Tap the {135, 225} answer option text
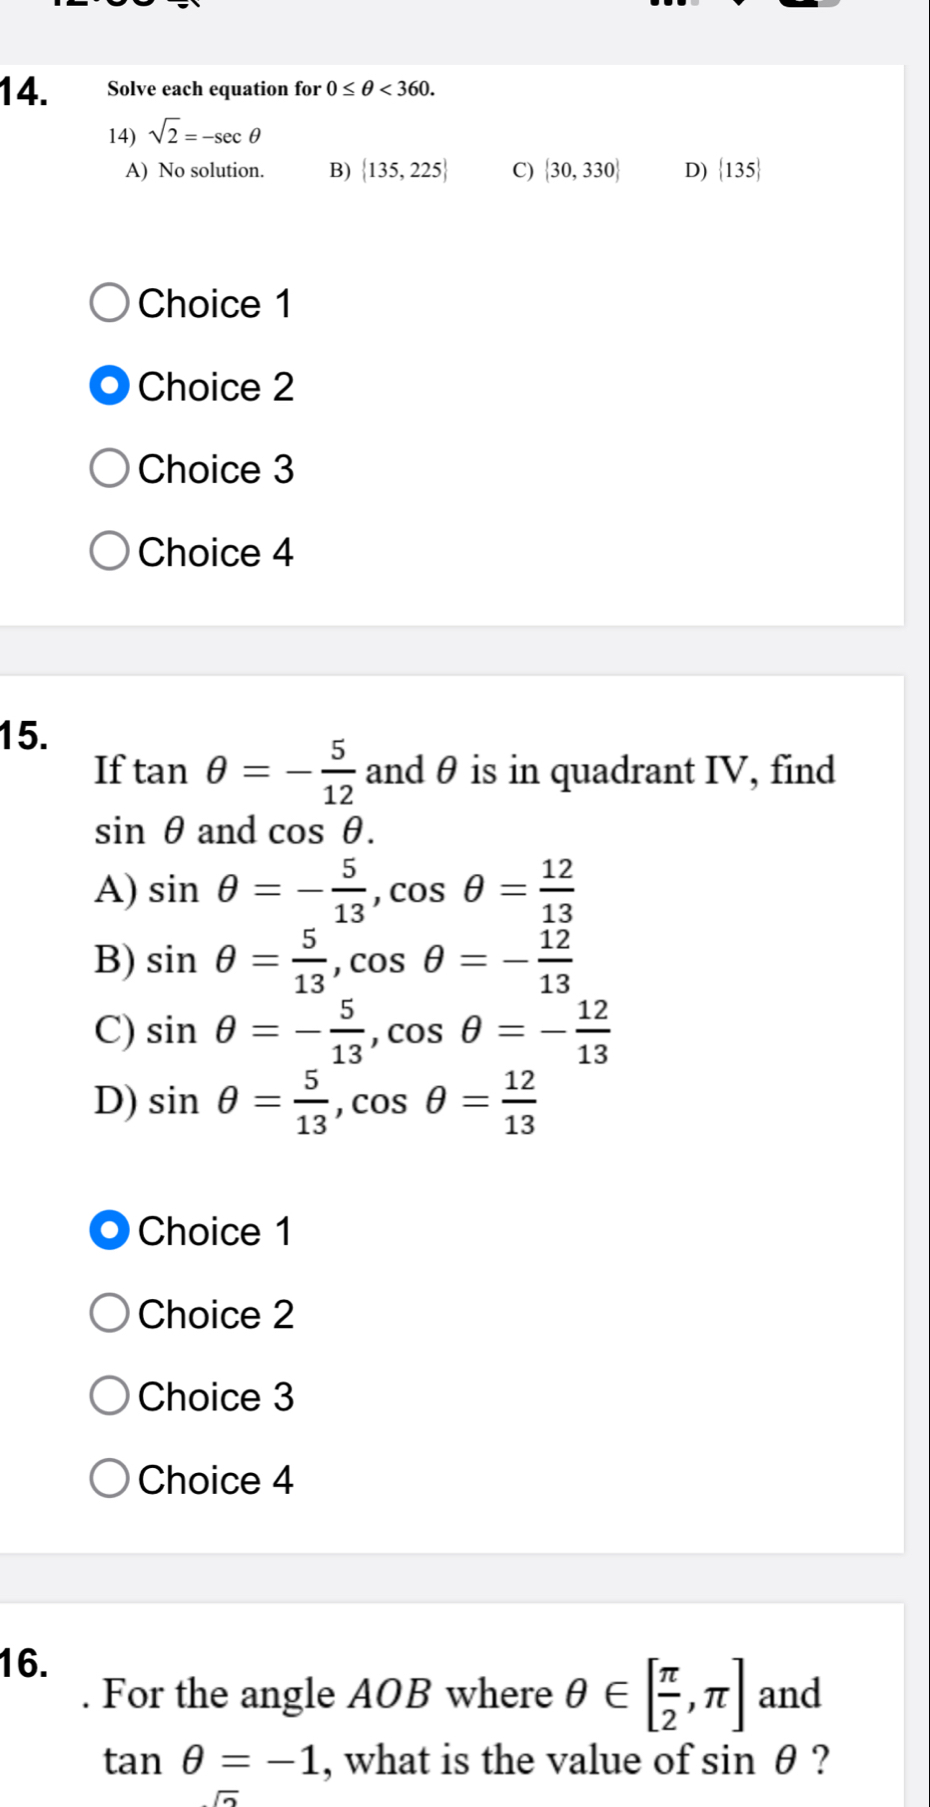 click(404, 170)
